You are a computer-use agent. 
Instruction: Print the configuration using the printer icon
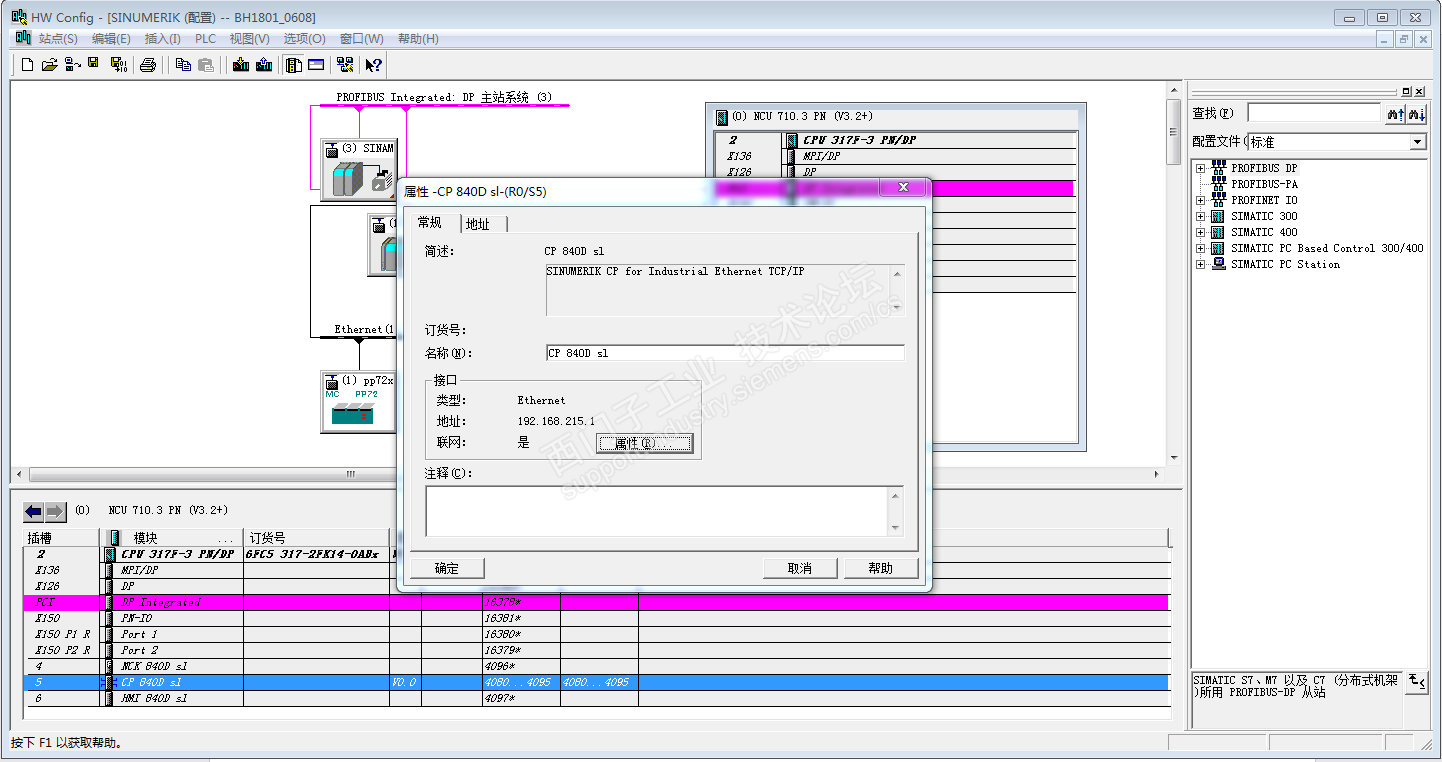(x=148, y=65)
